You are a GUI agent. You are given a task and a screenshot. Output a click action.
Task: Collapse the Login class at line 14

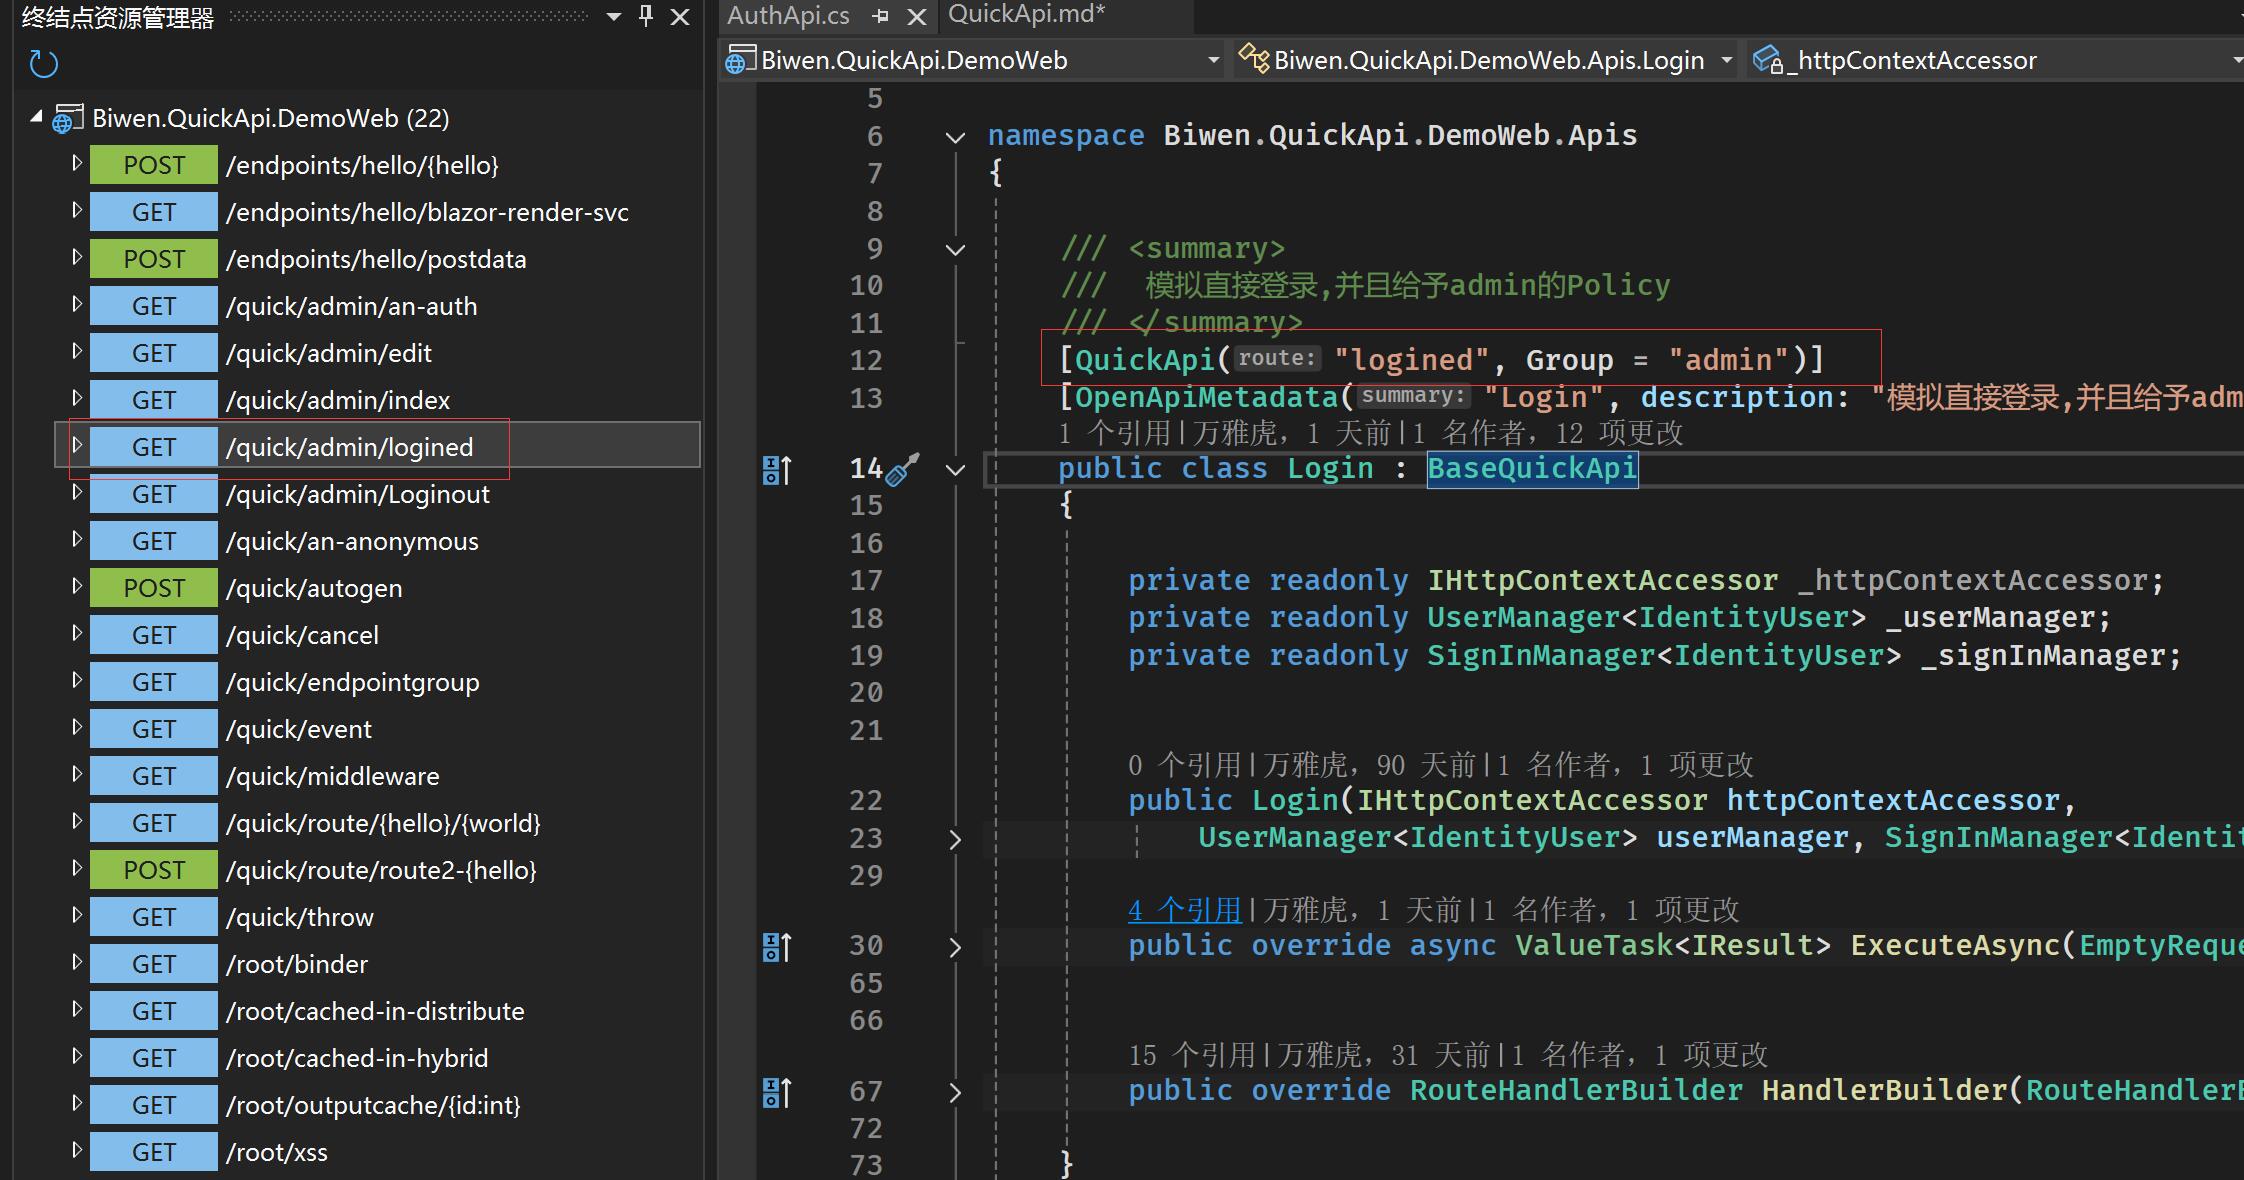click(x=955, y=469)
